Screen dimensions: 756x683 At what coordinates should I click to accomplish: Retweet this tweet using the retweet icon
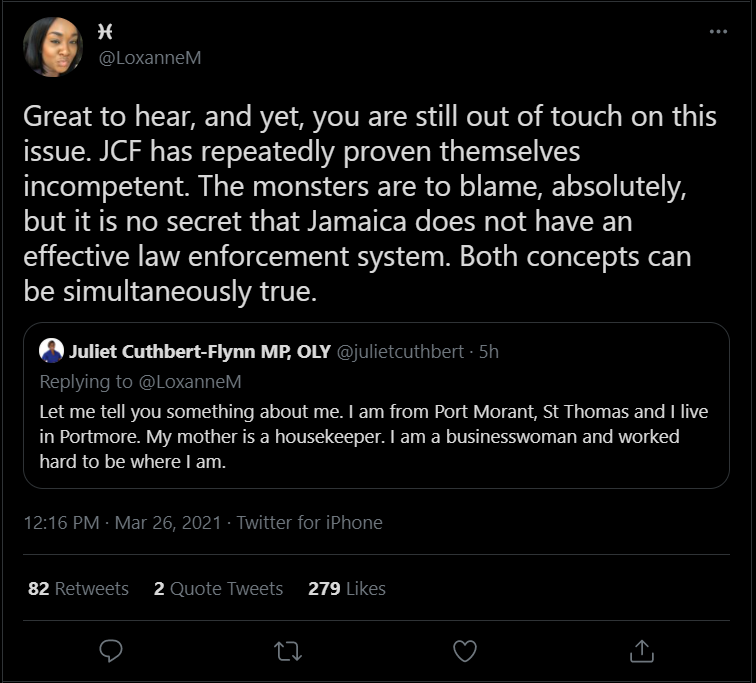288,650
